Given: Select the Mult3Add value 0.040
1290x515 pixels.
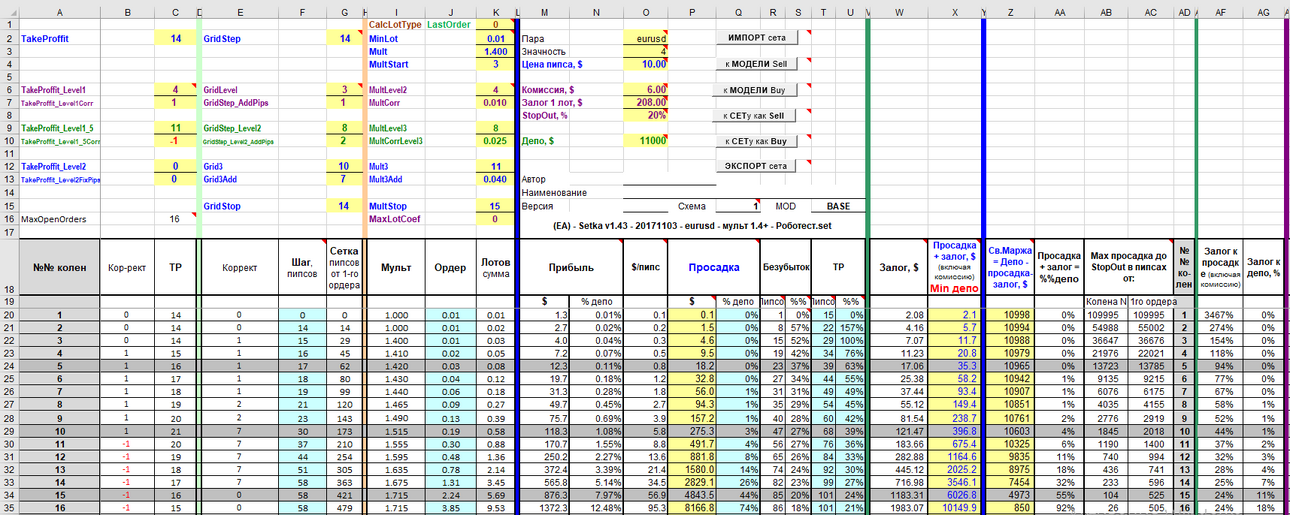Looking at the screenshot, I should [495, 179].
